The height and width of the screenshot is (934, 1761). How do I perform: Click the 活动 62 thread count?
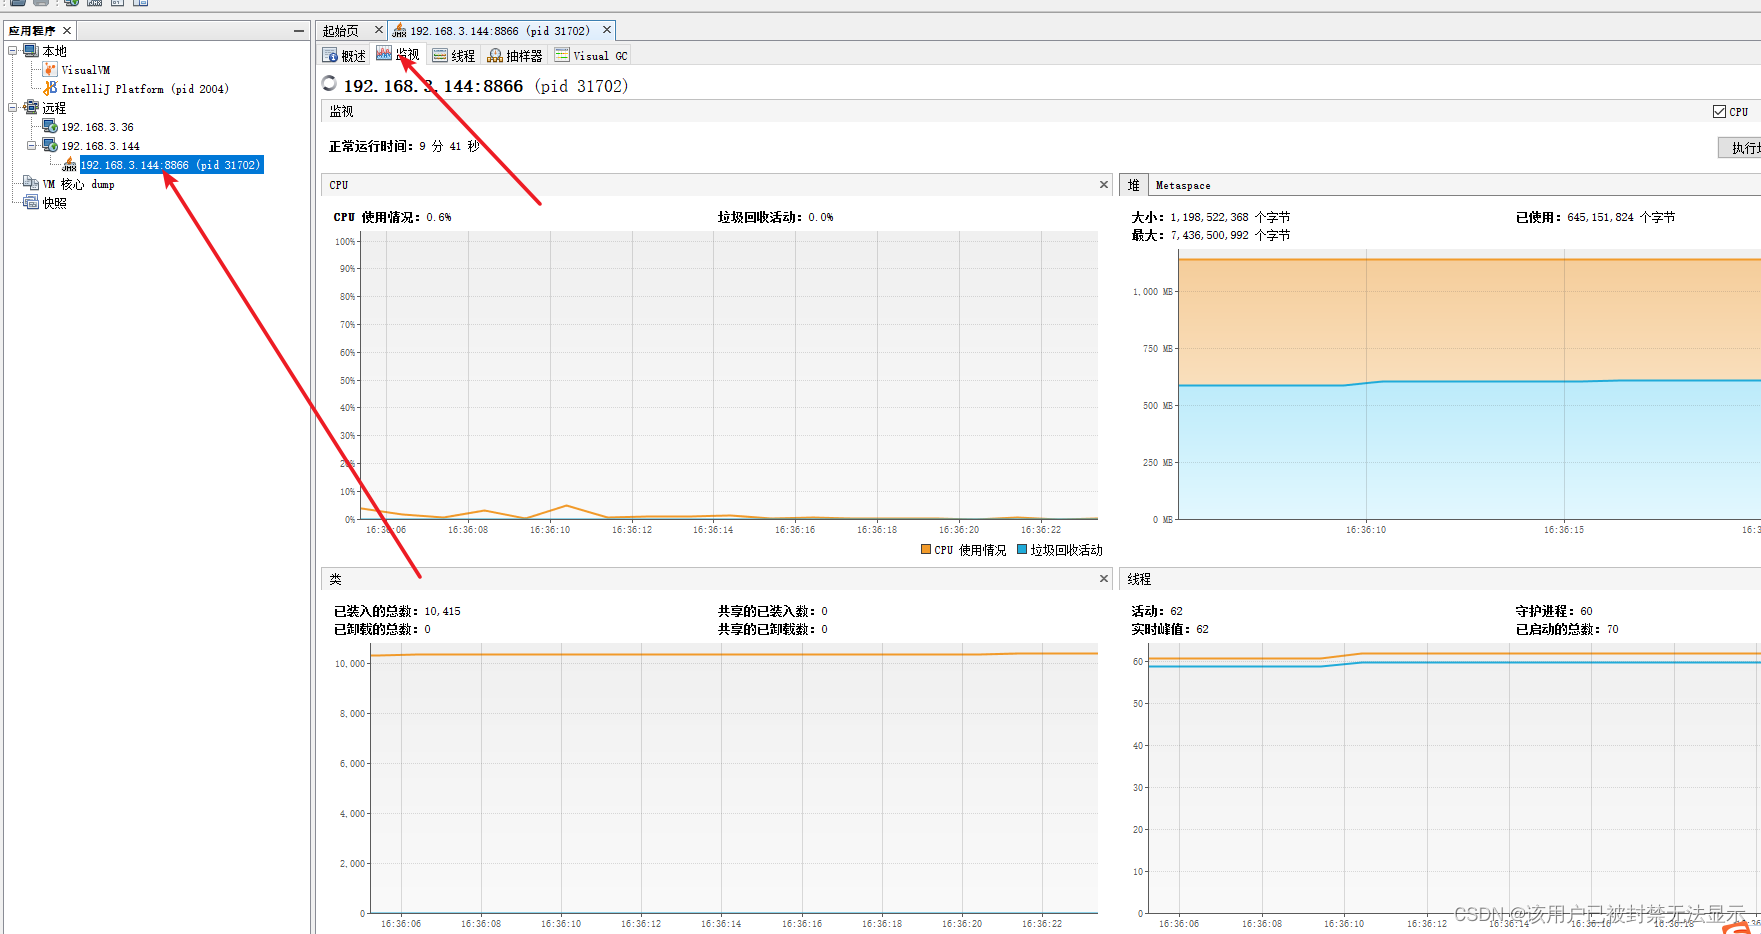pos(1176,611)
